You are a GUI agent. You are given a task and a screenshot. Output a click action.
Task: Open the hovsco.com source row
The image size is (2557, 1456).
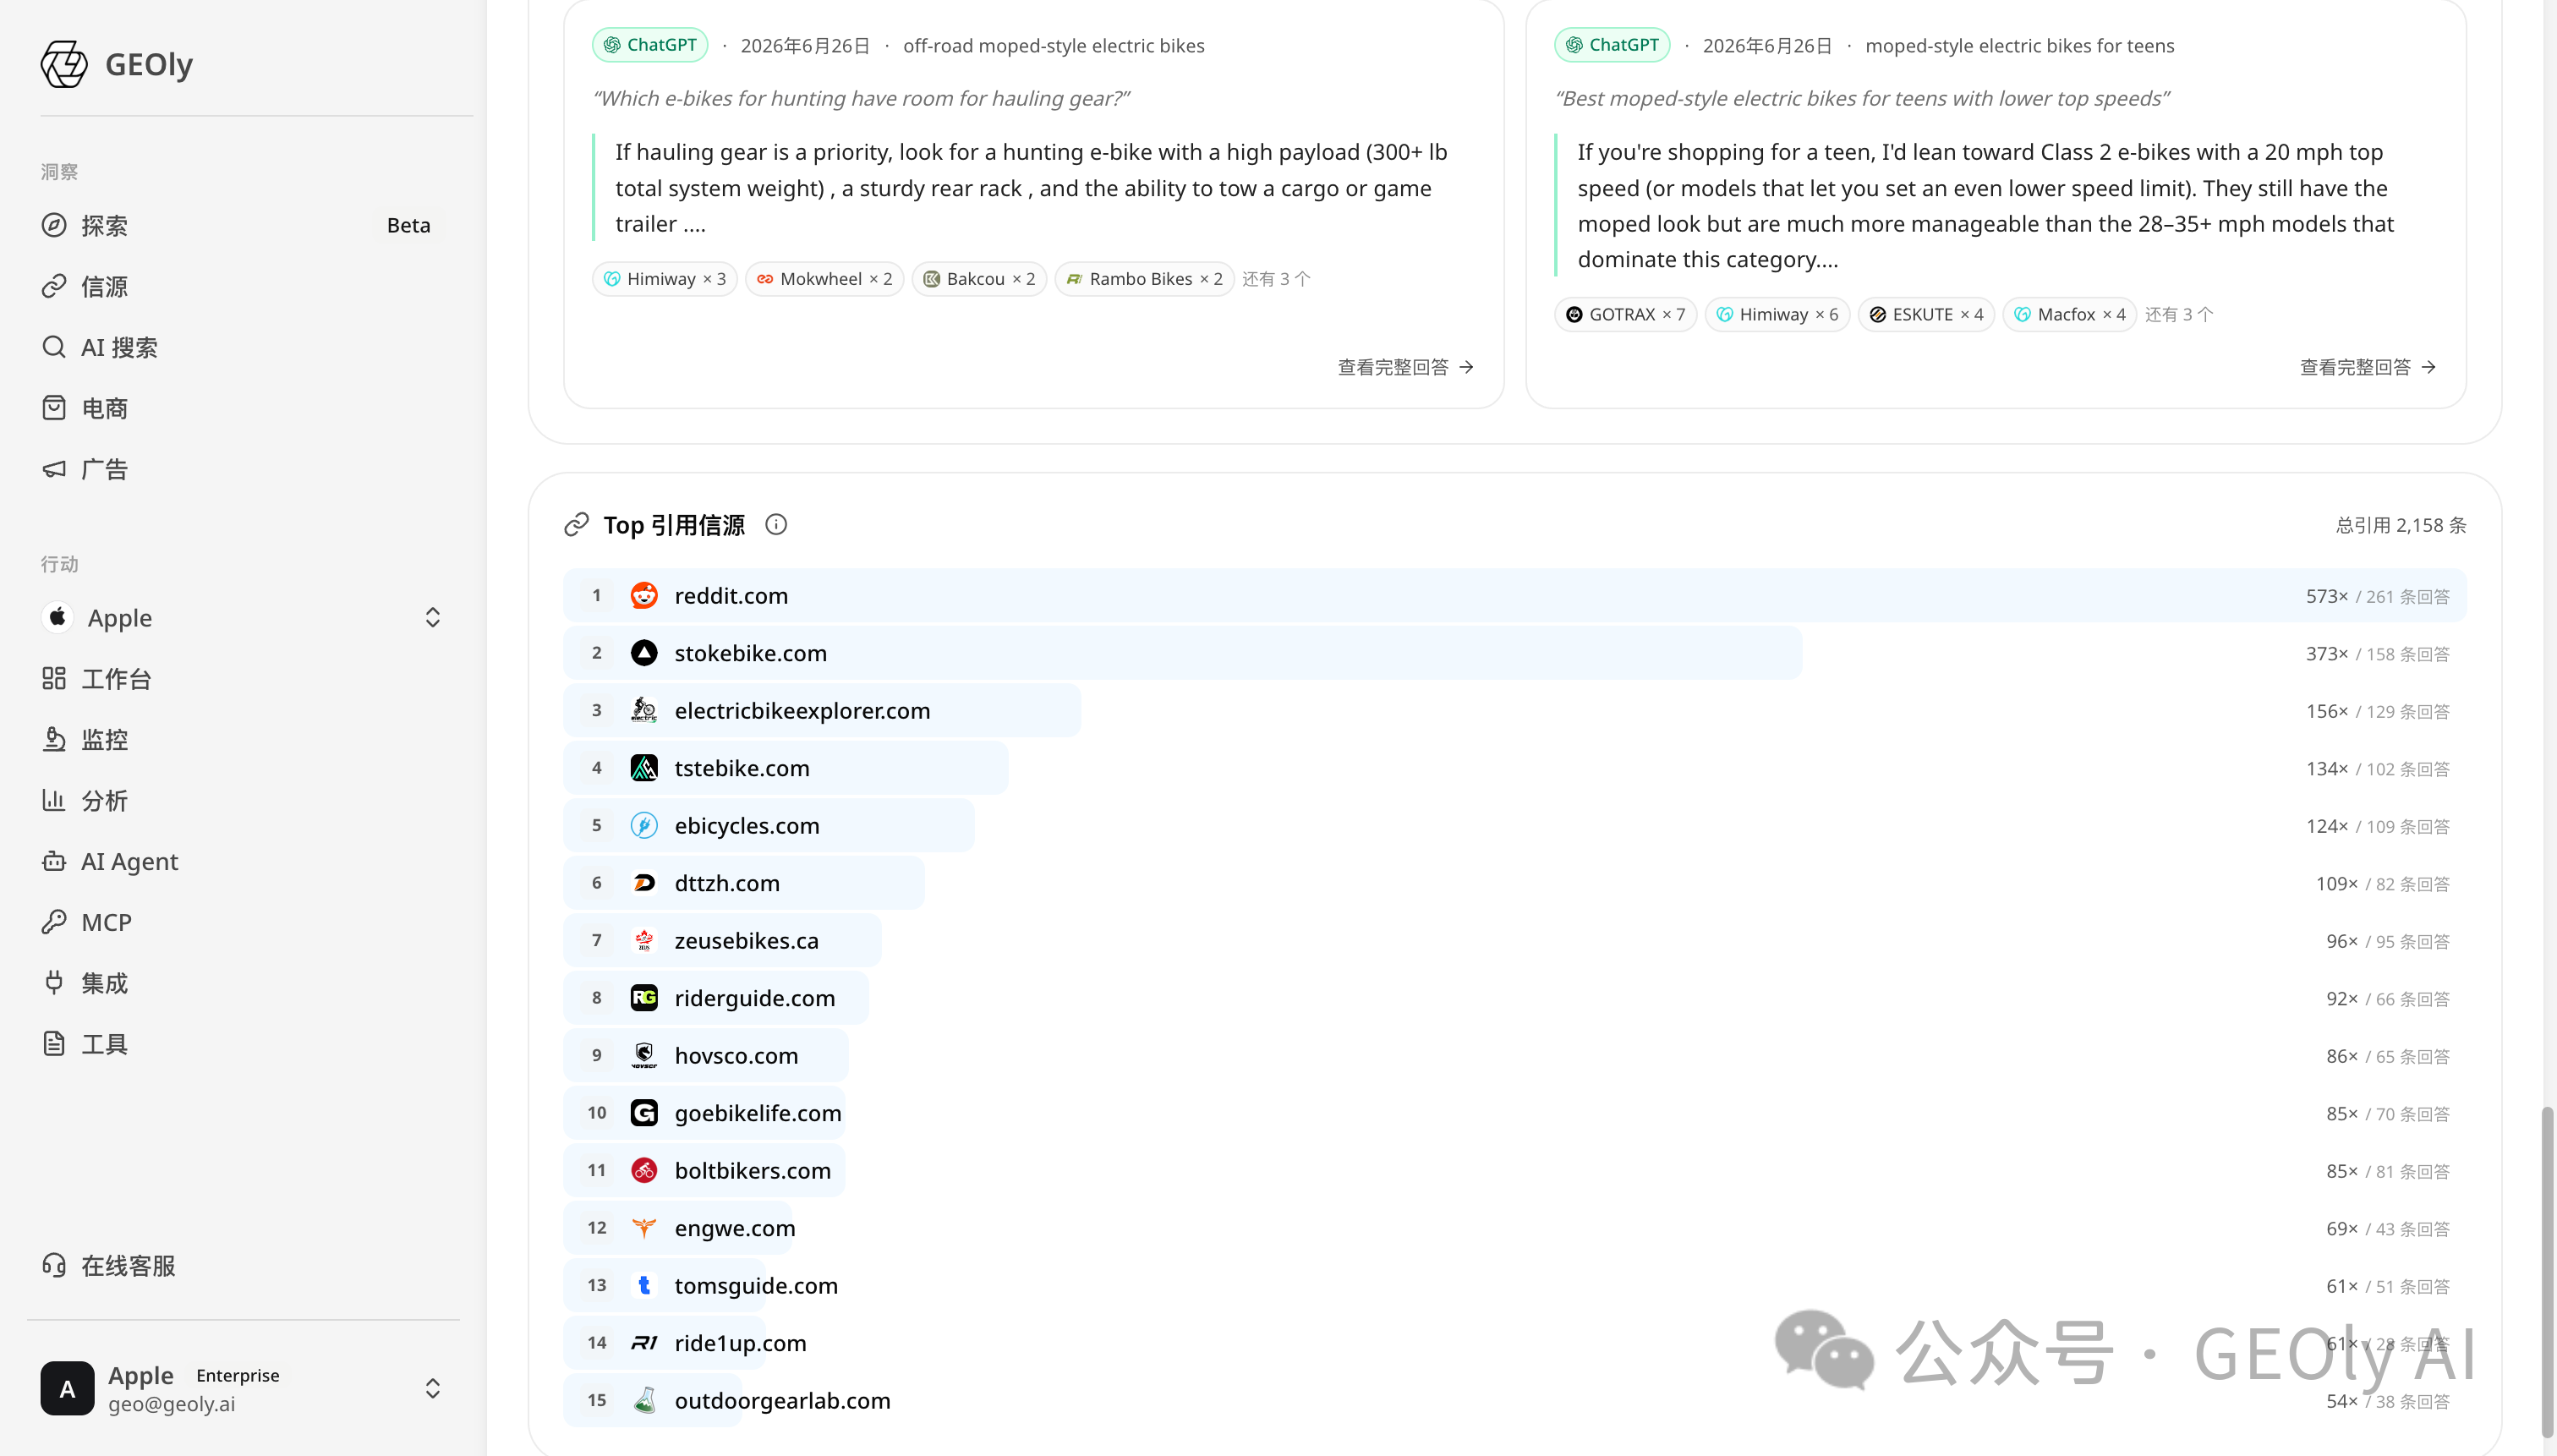coord(1515,1056)
